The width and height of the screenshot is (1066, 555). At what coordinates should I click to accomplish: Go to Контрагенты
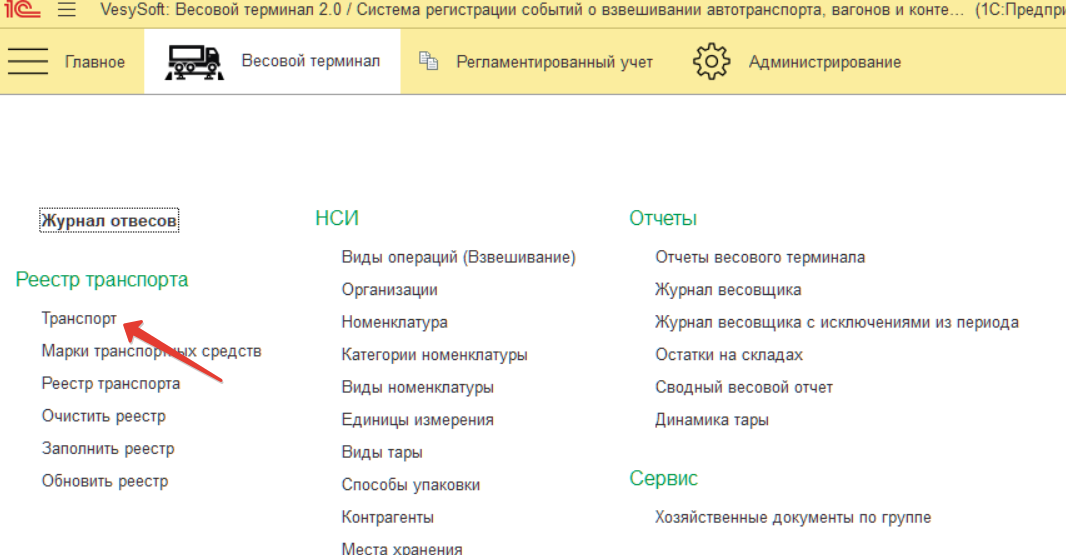tap(387, 517)
